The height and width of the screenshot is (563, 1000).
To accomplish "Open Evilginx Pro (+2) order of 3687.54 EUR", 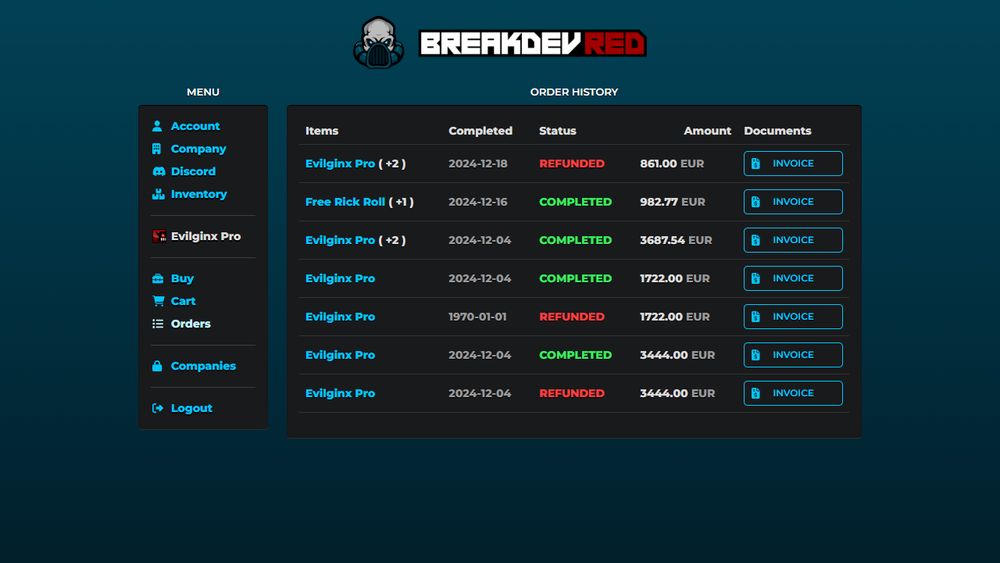I will 340,240.
